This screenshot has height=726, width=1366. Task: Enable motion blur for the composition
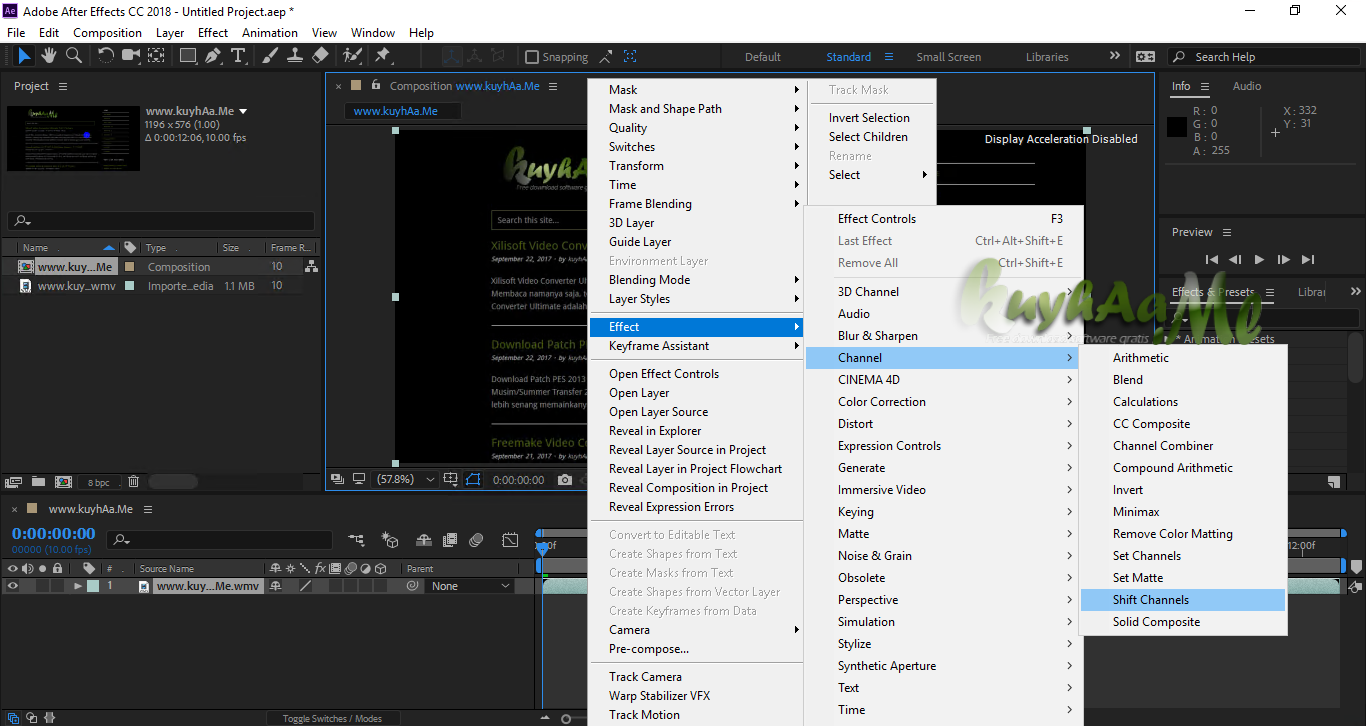click(477, 540)
